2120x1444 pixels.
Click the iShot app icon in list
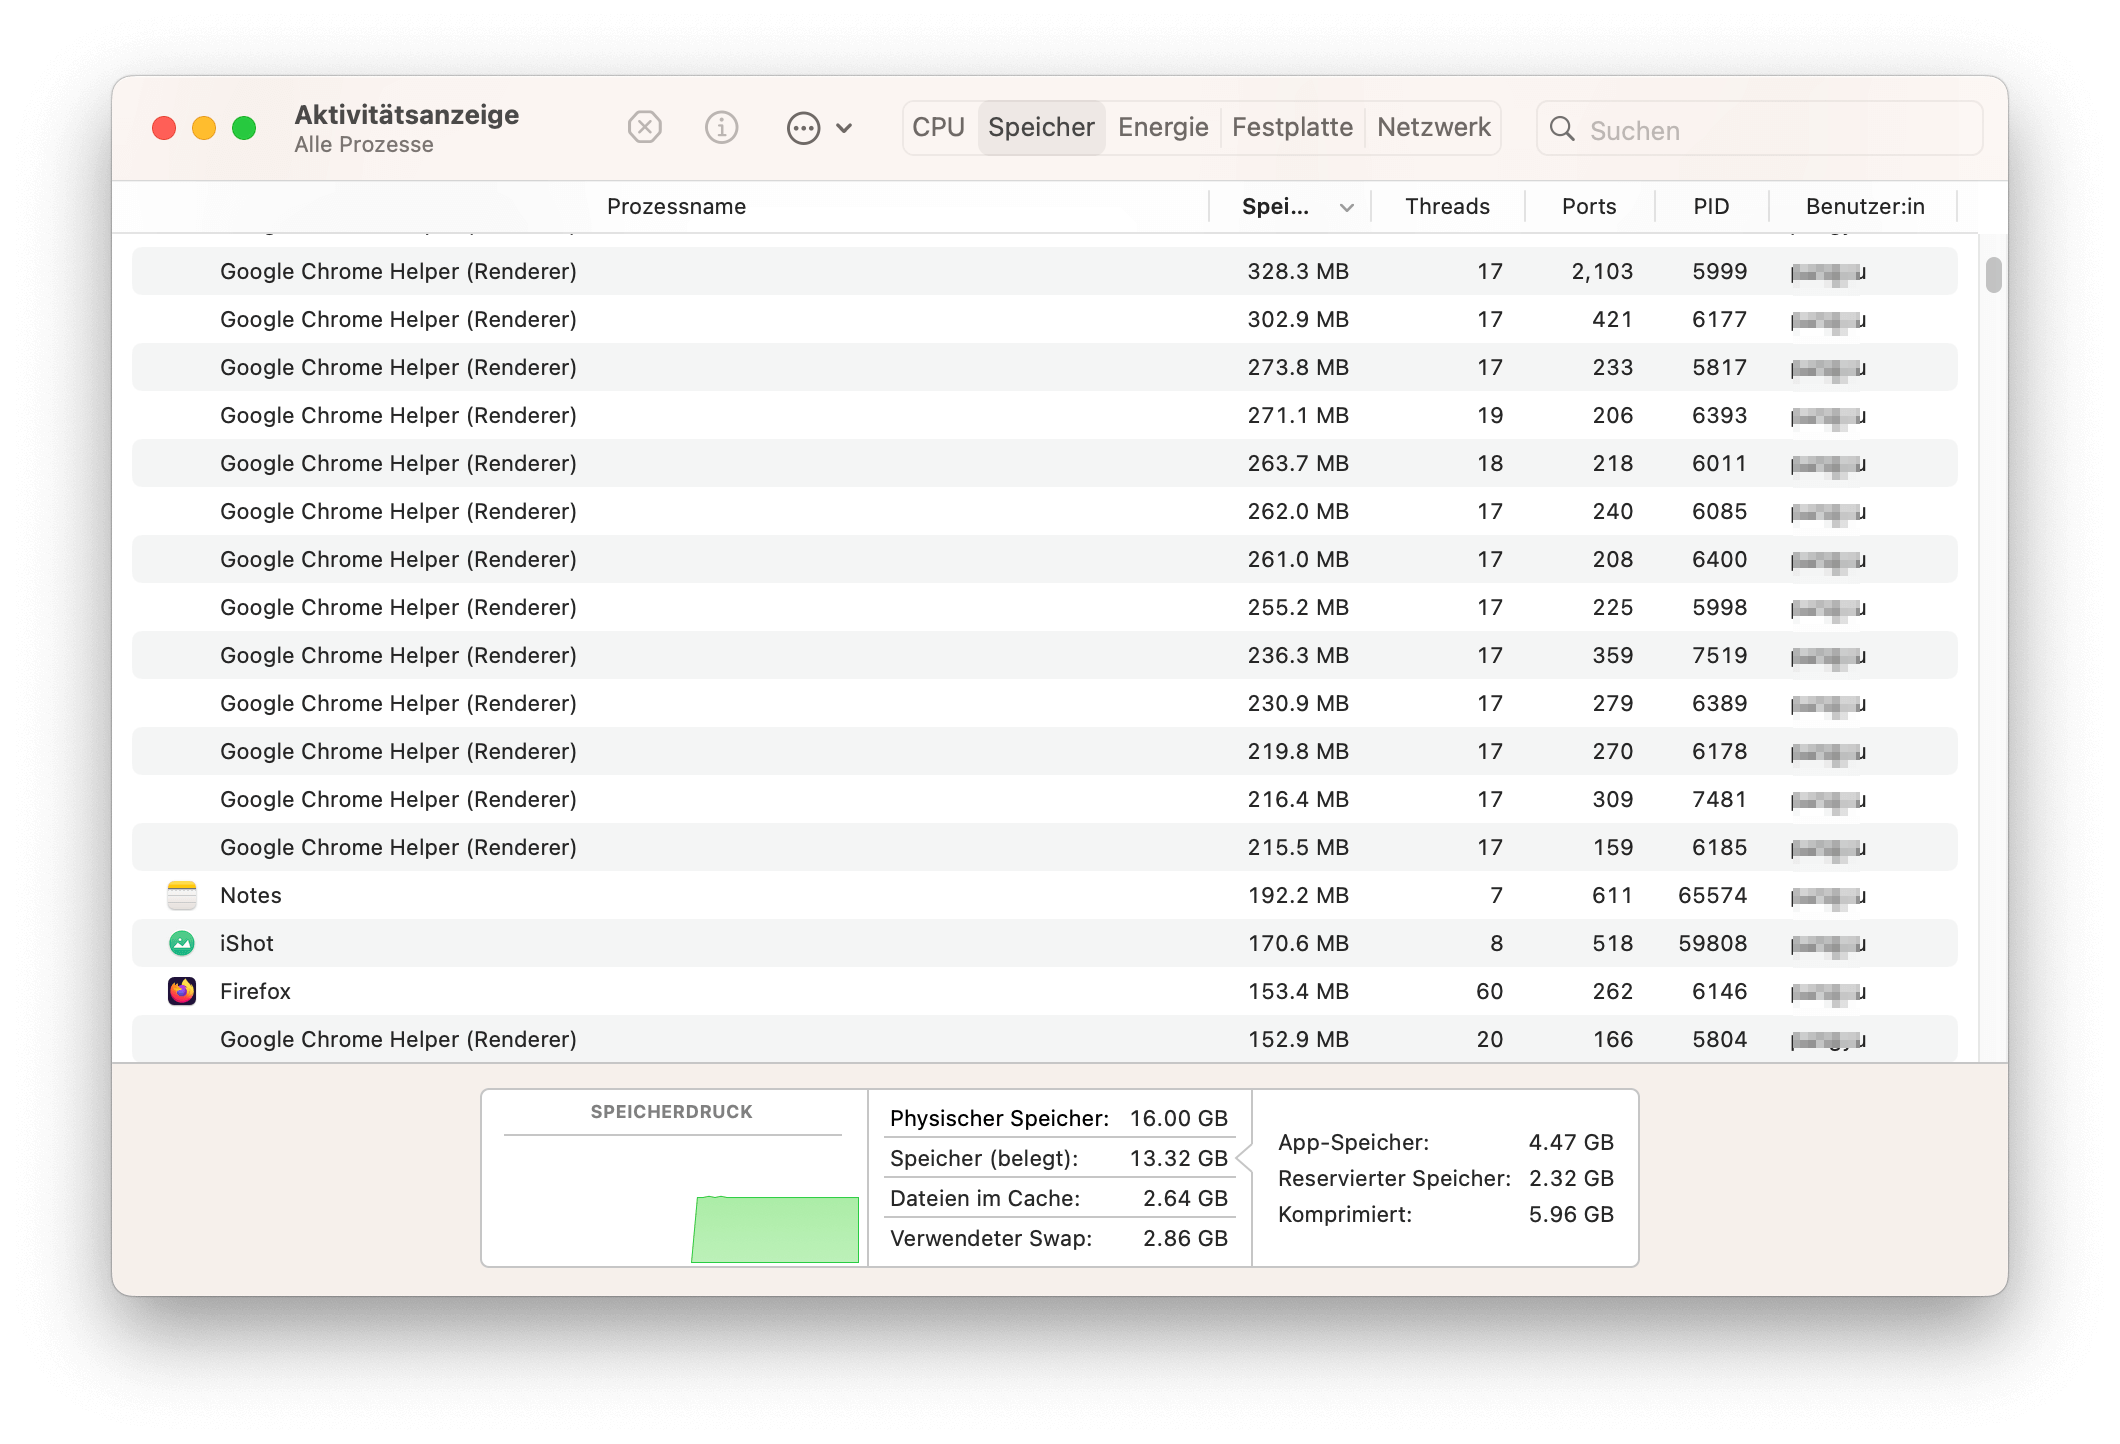click(182, 943)
